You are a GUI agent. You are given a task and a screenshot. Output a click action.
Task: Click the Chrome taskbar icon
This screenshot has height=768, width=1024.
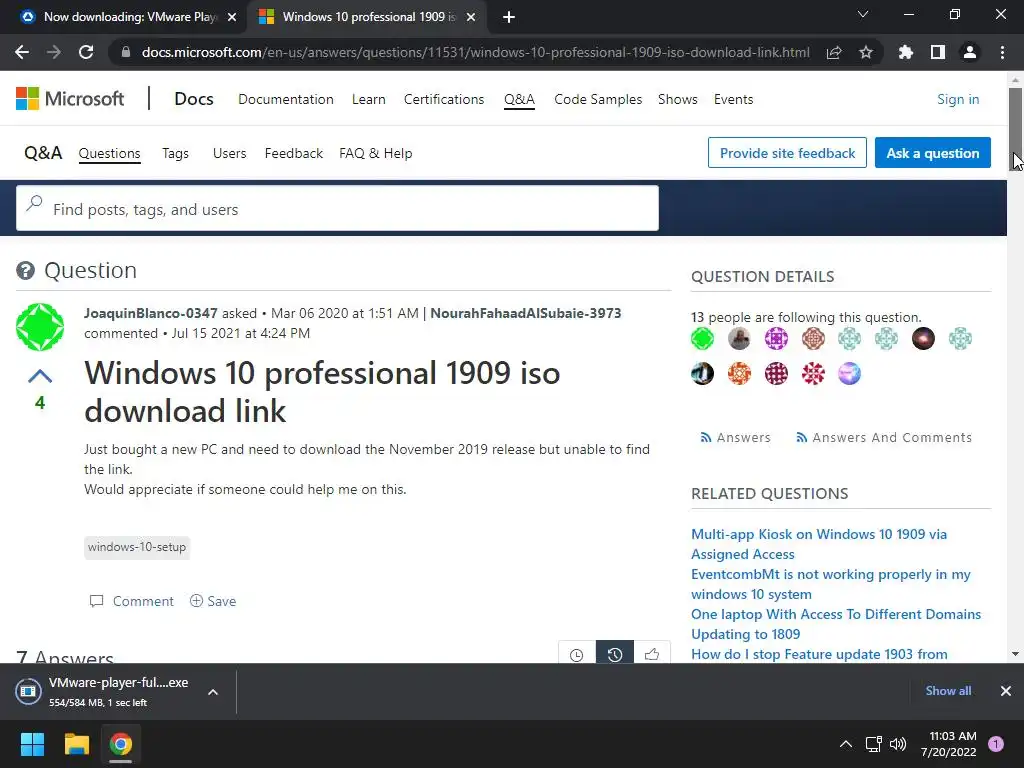pos(121,744)
